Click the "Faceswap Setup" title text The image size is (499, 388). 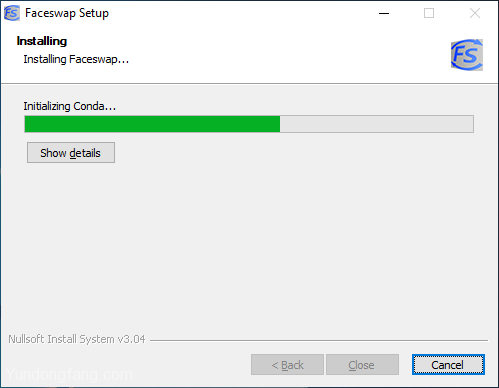click(x=67, y=13)
